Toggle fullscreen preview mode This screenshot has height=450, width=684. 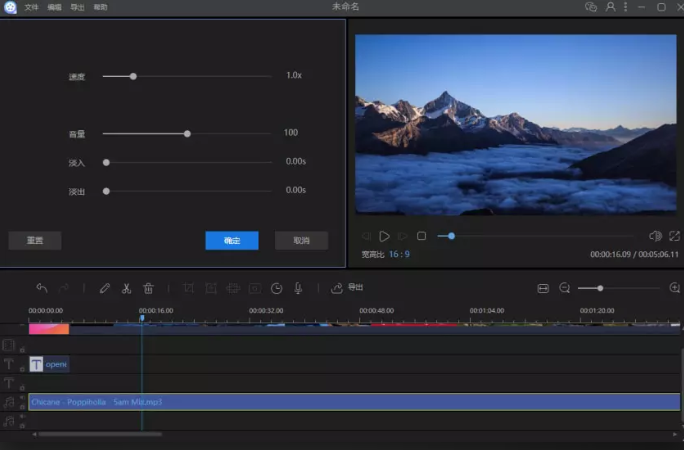675,236
